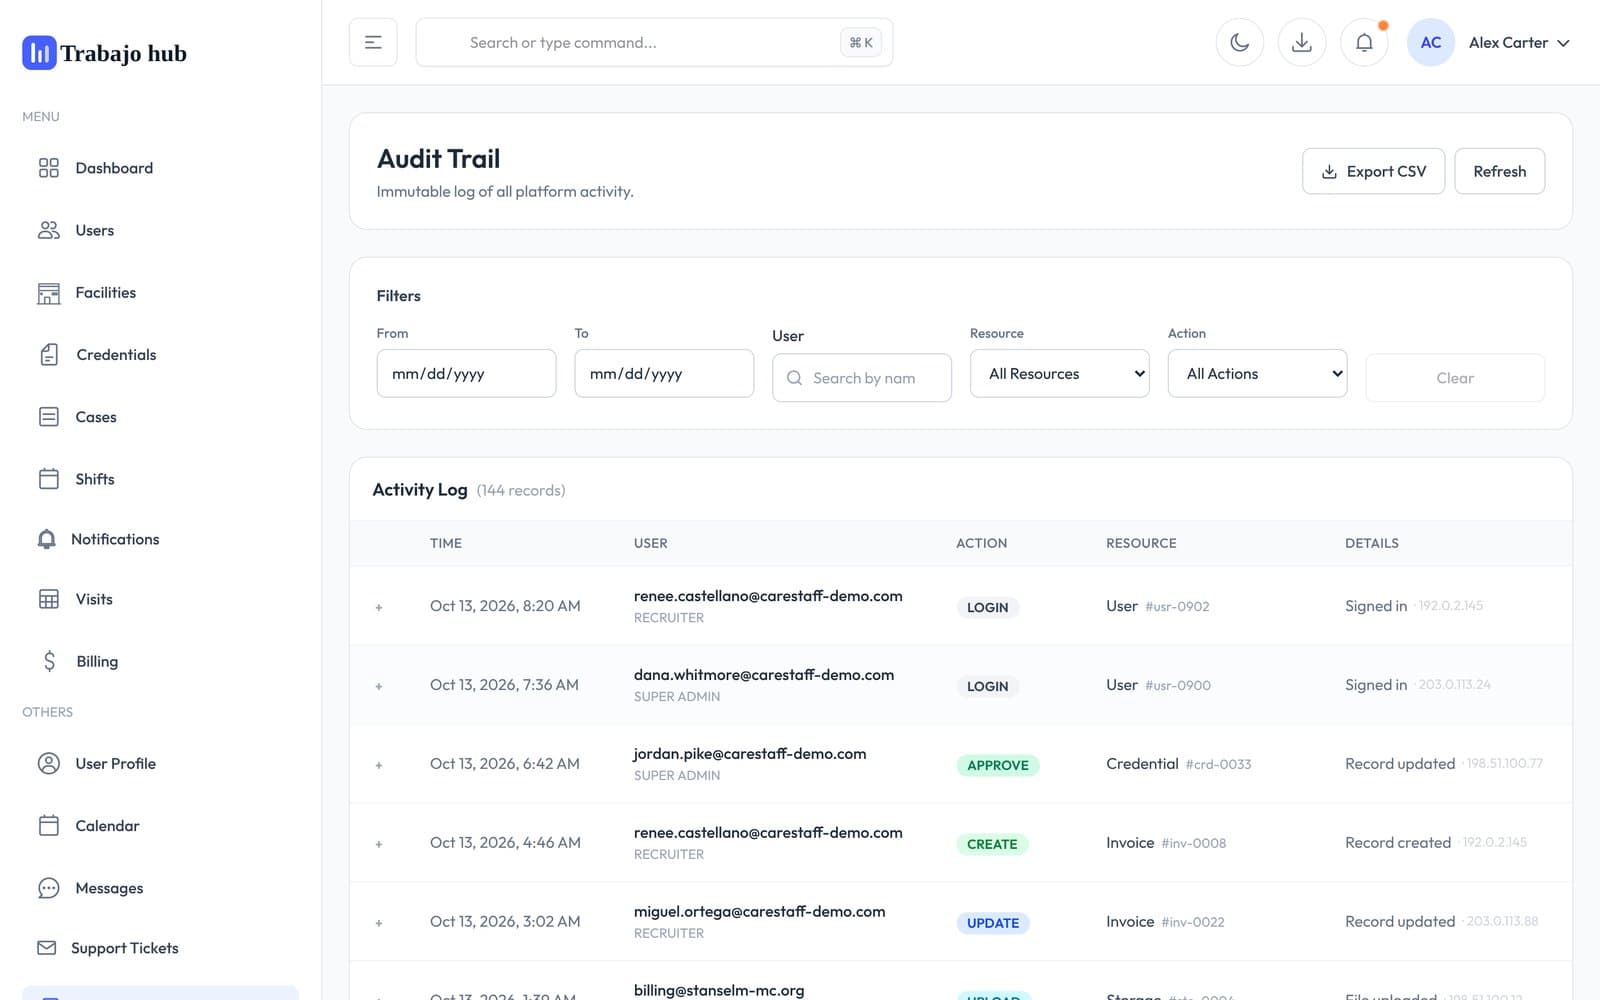Viewport: 1600px width, 1000px height.
Task: Expand the 6:42 AM jordan.pike row
Action: click(379, 765)
